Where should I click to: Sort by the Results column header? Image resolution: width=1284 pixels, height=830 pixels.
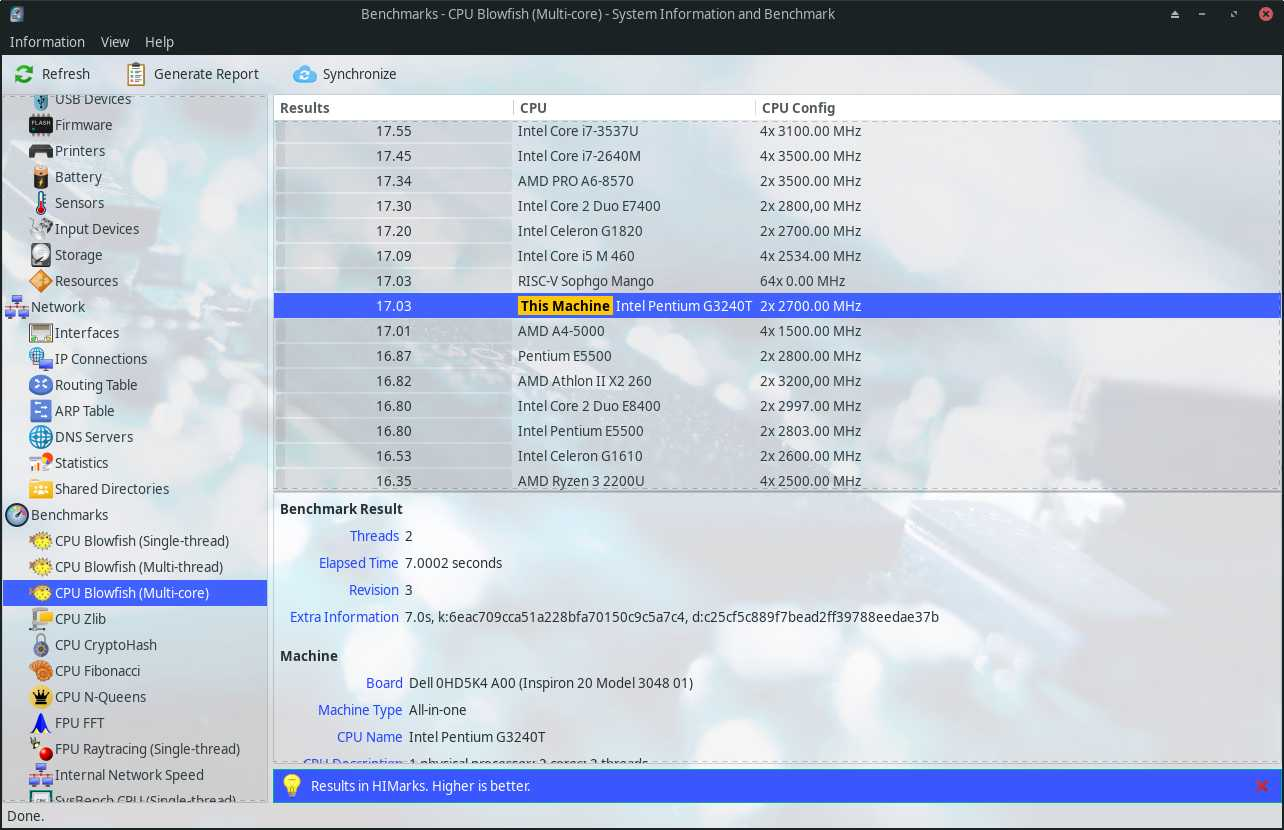(393, 108)
